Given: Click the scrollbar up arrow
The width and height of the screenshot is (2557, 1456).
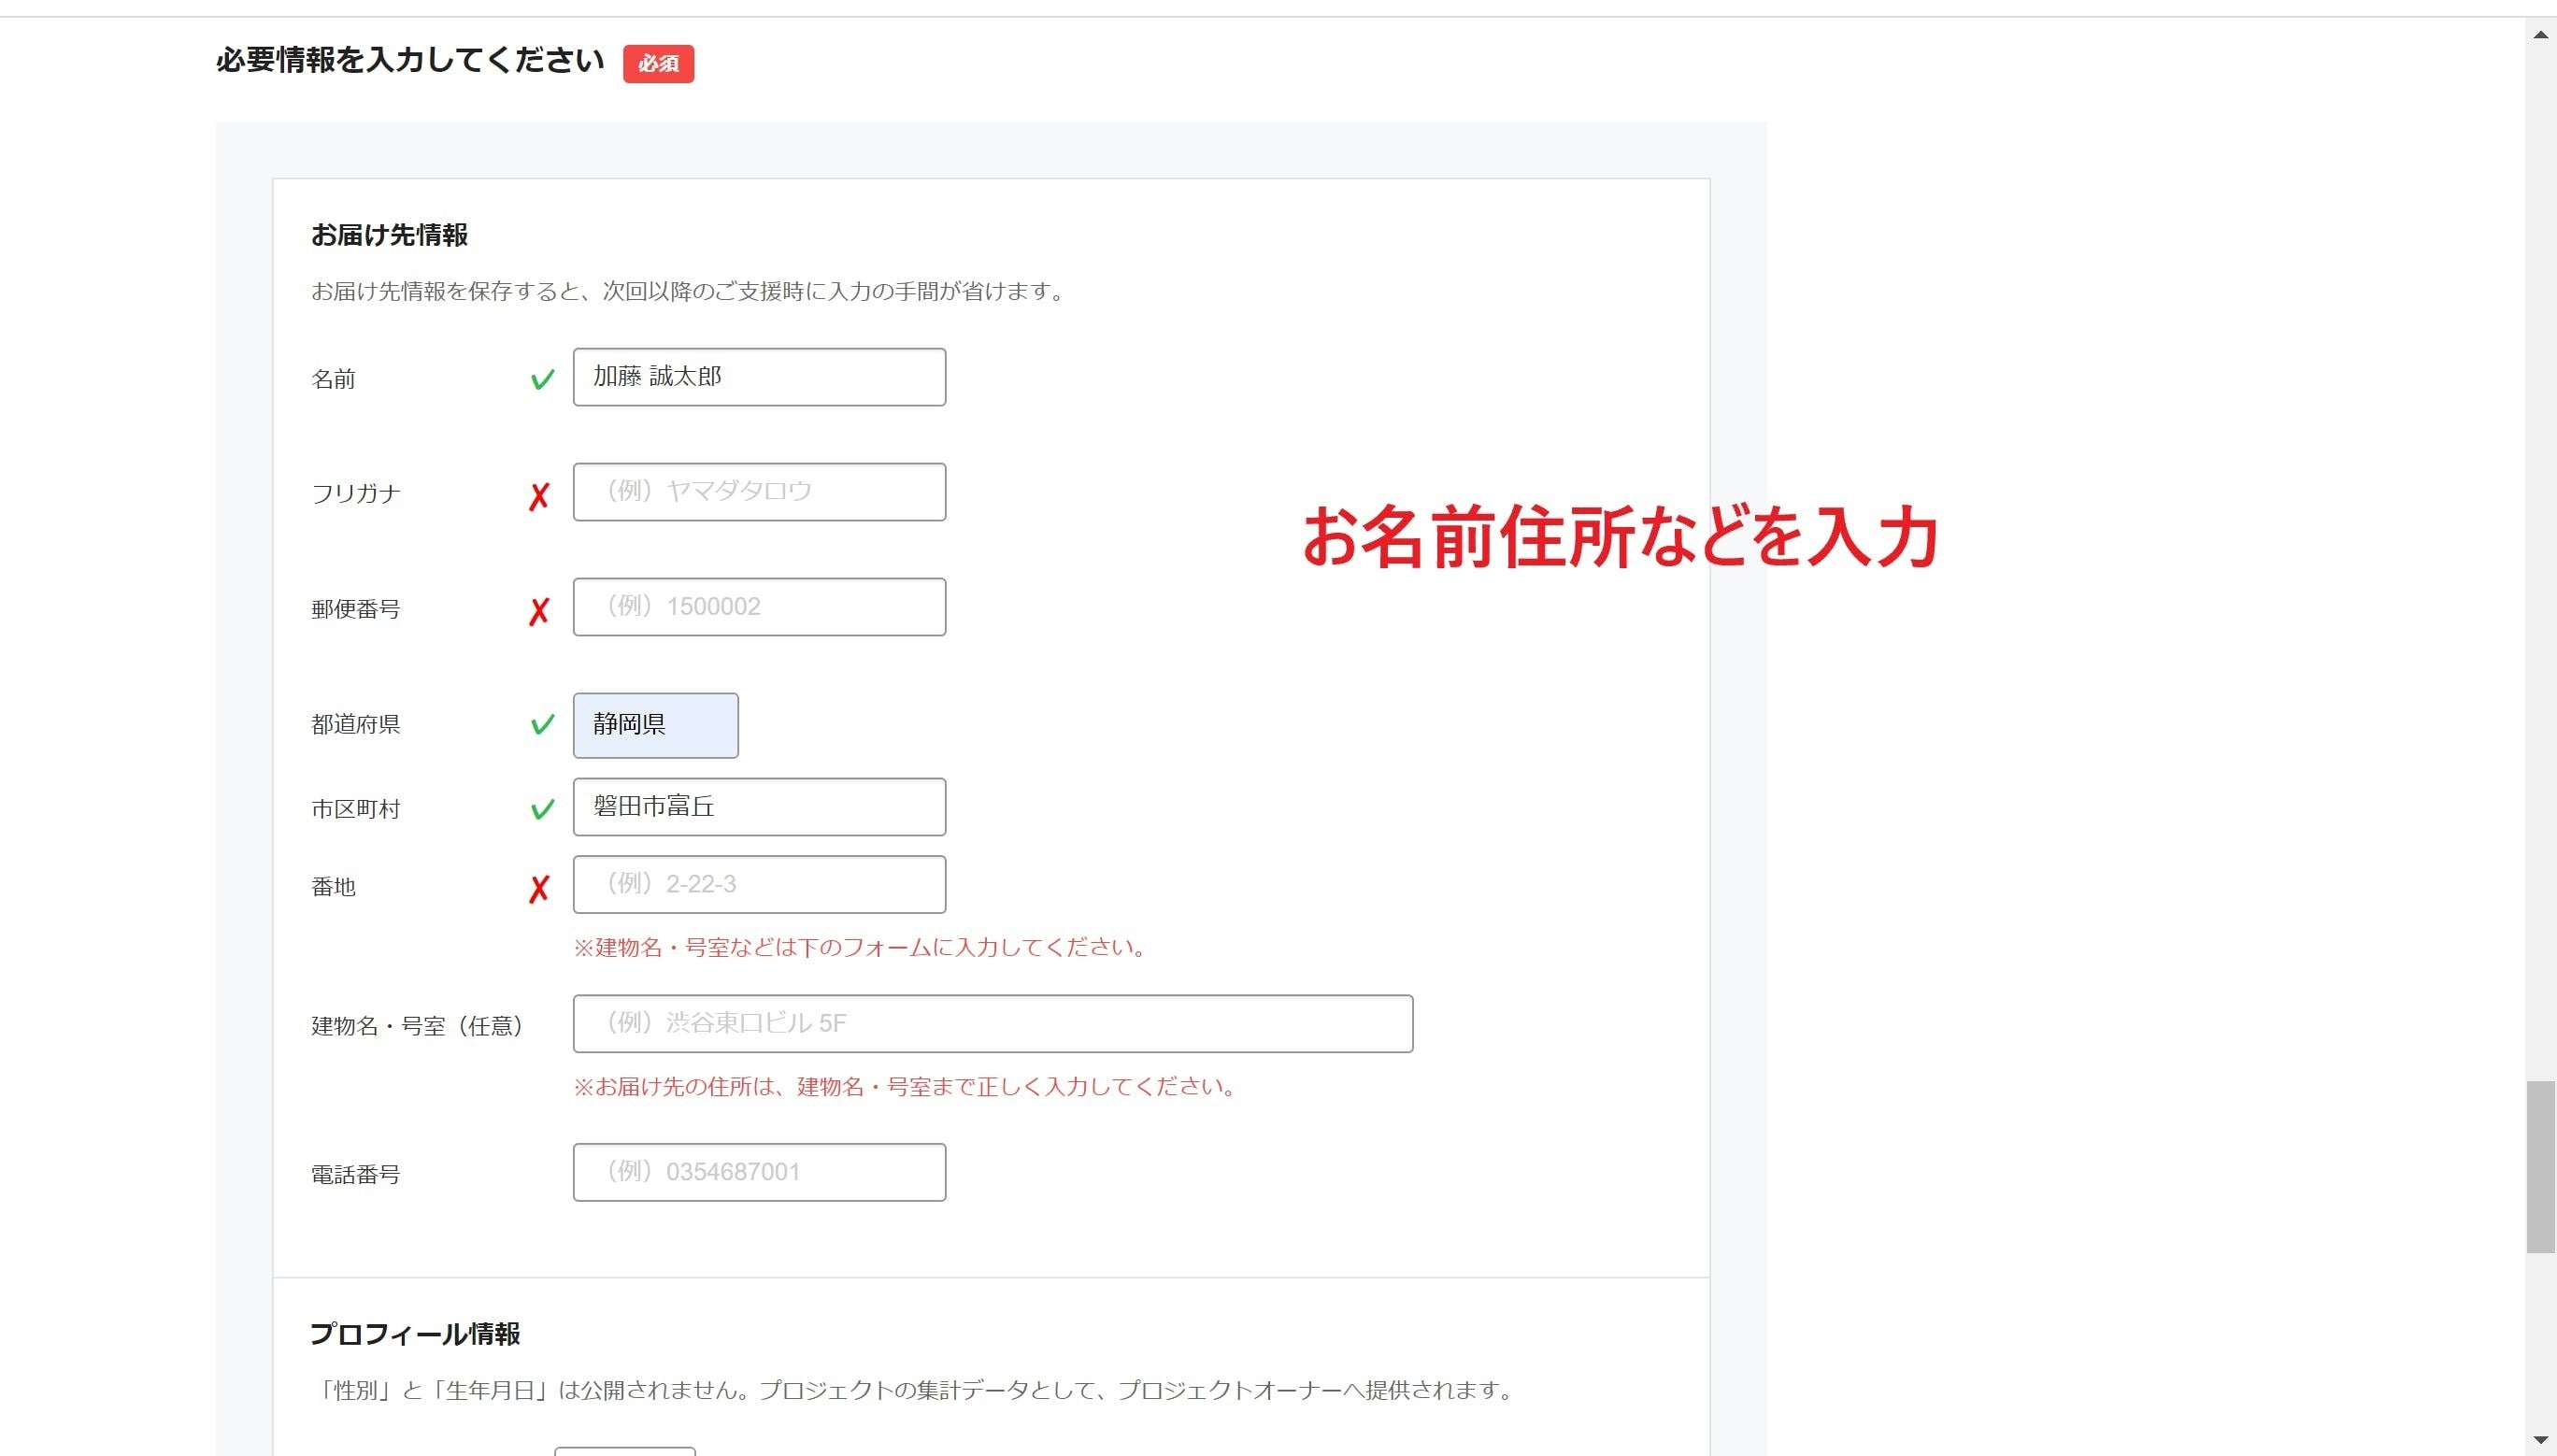Looking at the screenshot, I should pos(2540,35).
